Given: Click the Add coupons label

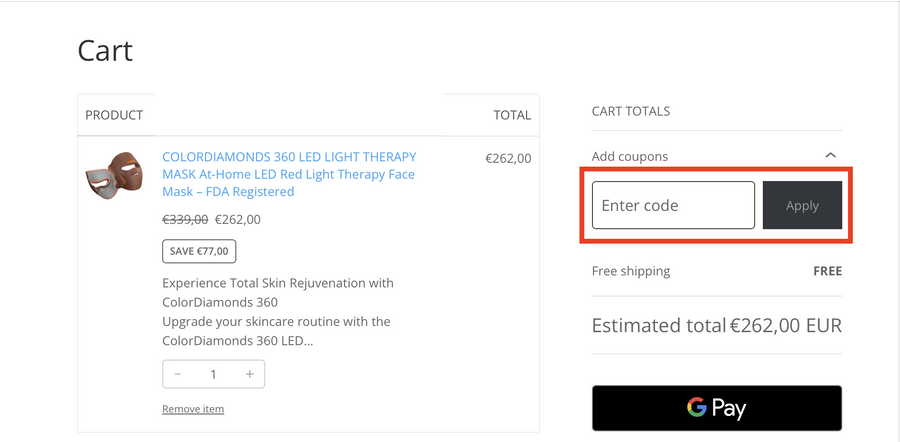Looking at the screenshot, I should click(x=630, y=156).
